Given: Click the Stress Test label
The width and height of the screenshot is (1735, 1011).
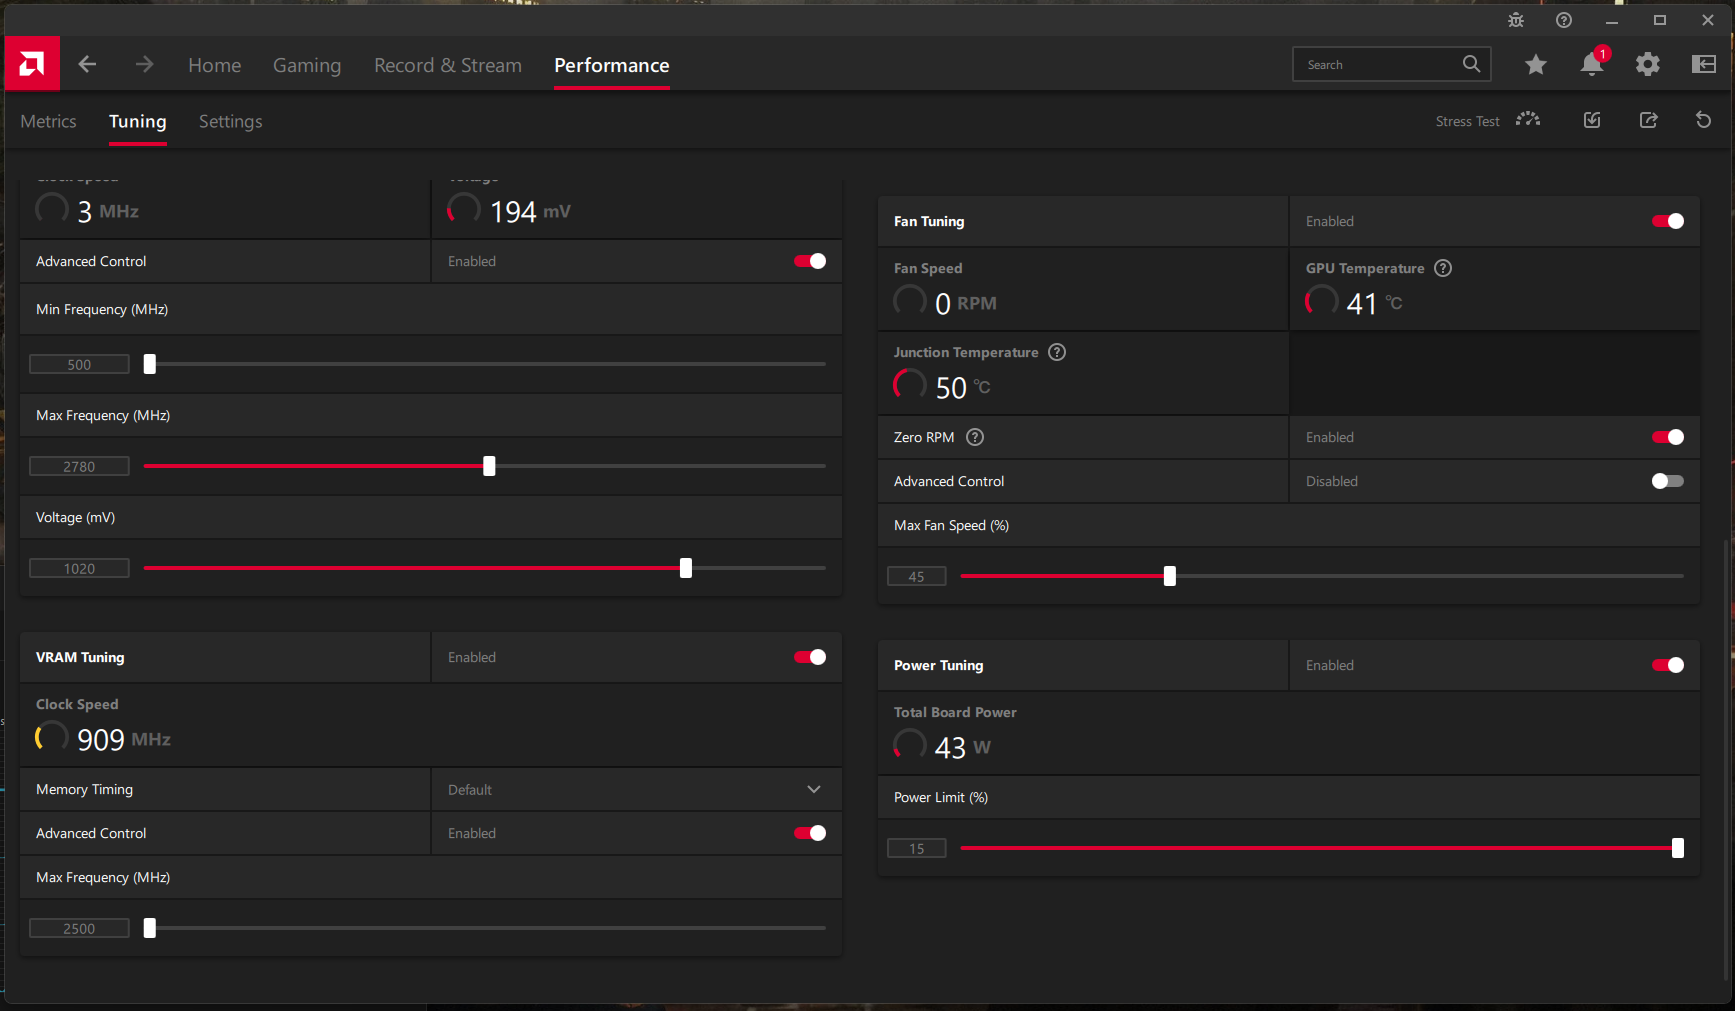Looking at the screenshot, I should click(x=1467, y=121).
